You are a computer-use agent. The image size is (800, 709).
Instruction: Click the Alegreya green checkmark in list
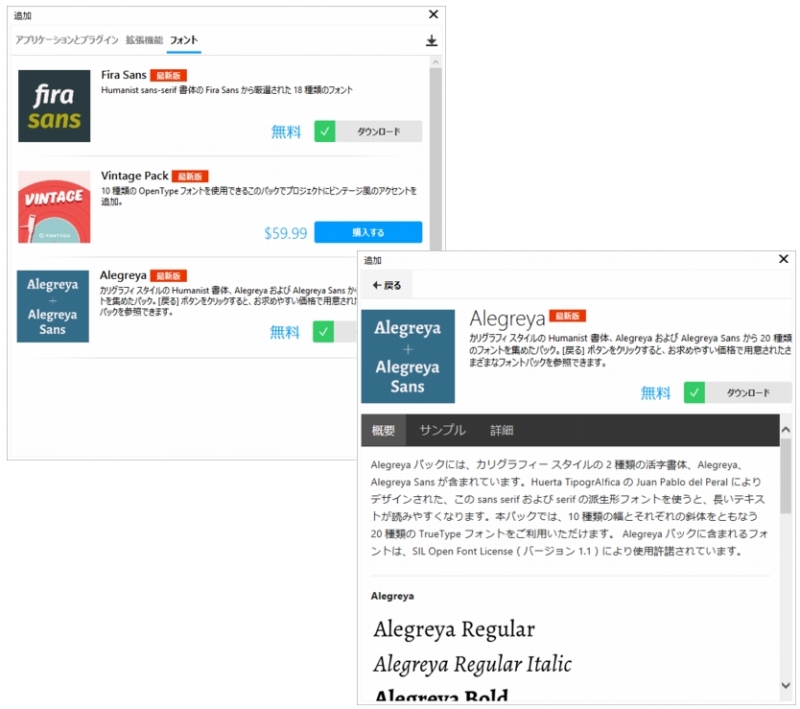pos(323,332)
